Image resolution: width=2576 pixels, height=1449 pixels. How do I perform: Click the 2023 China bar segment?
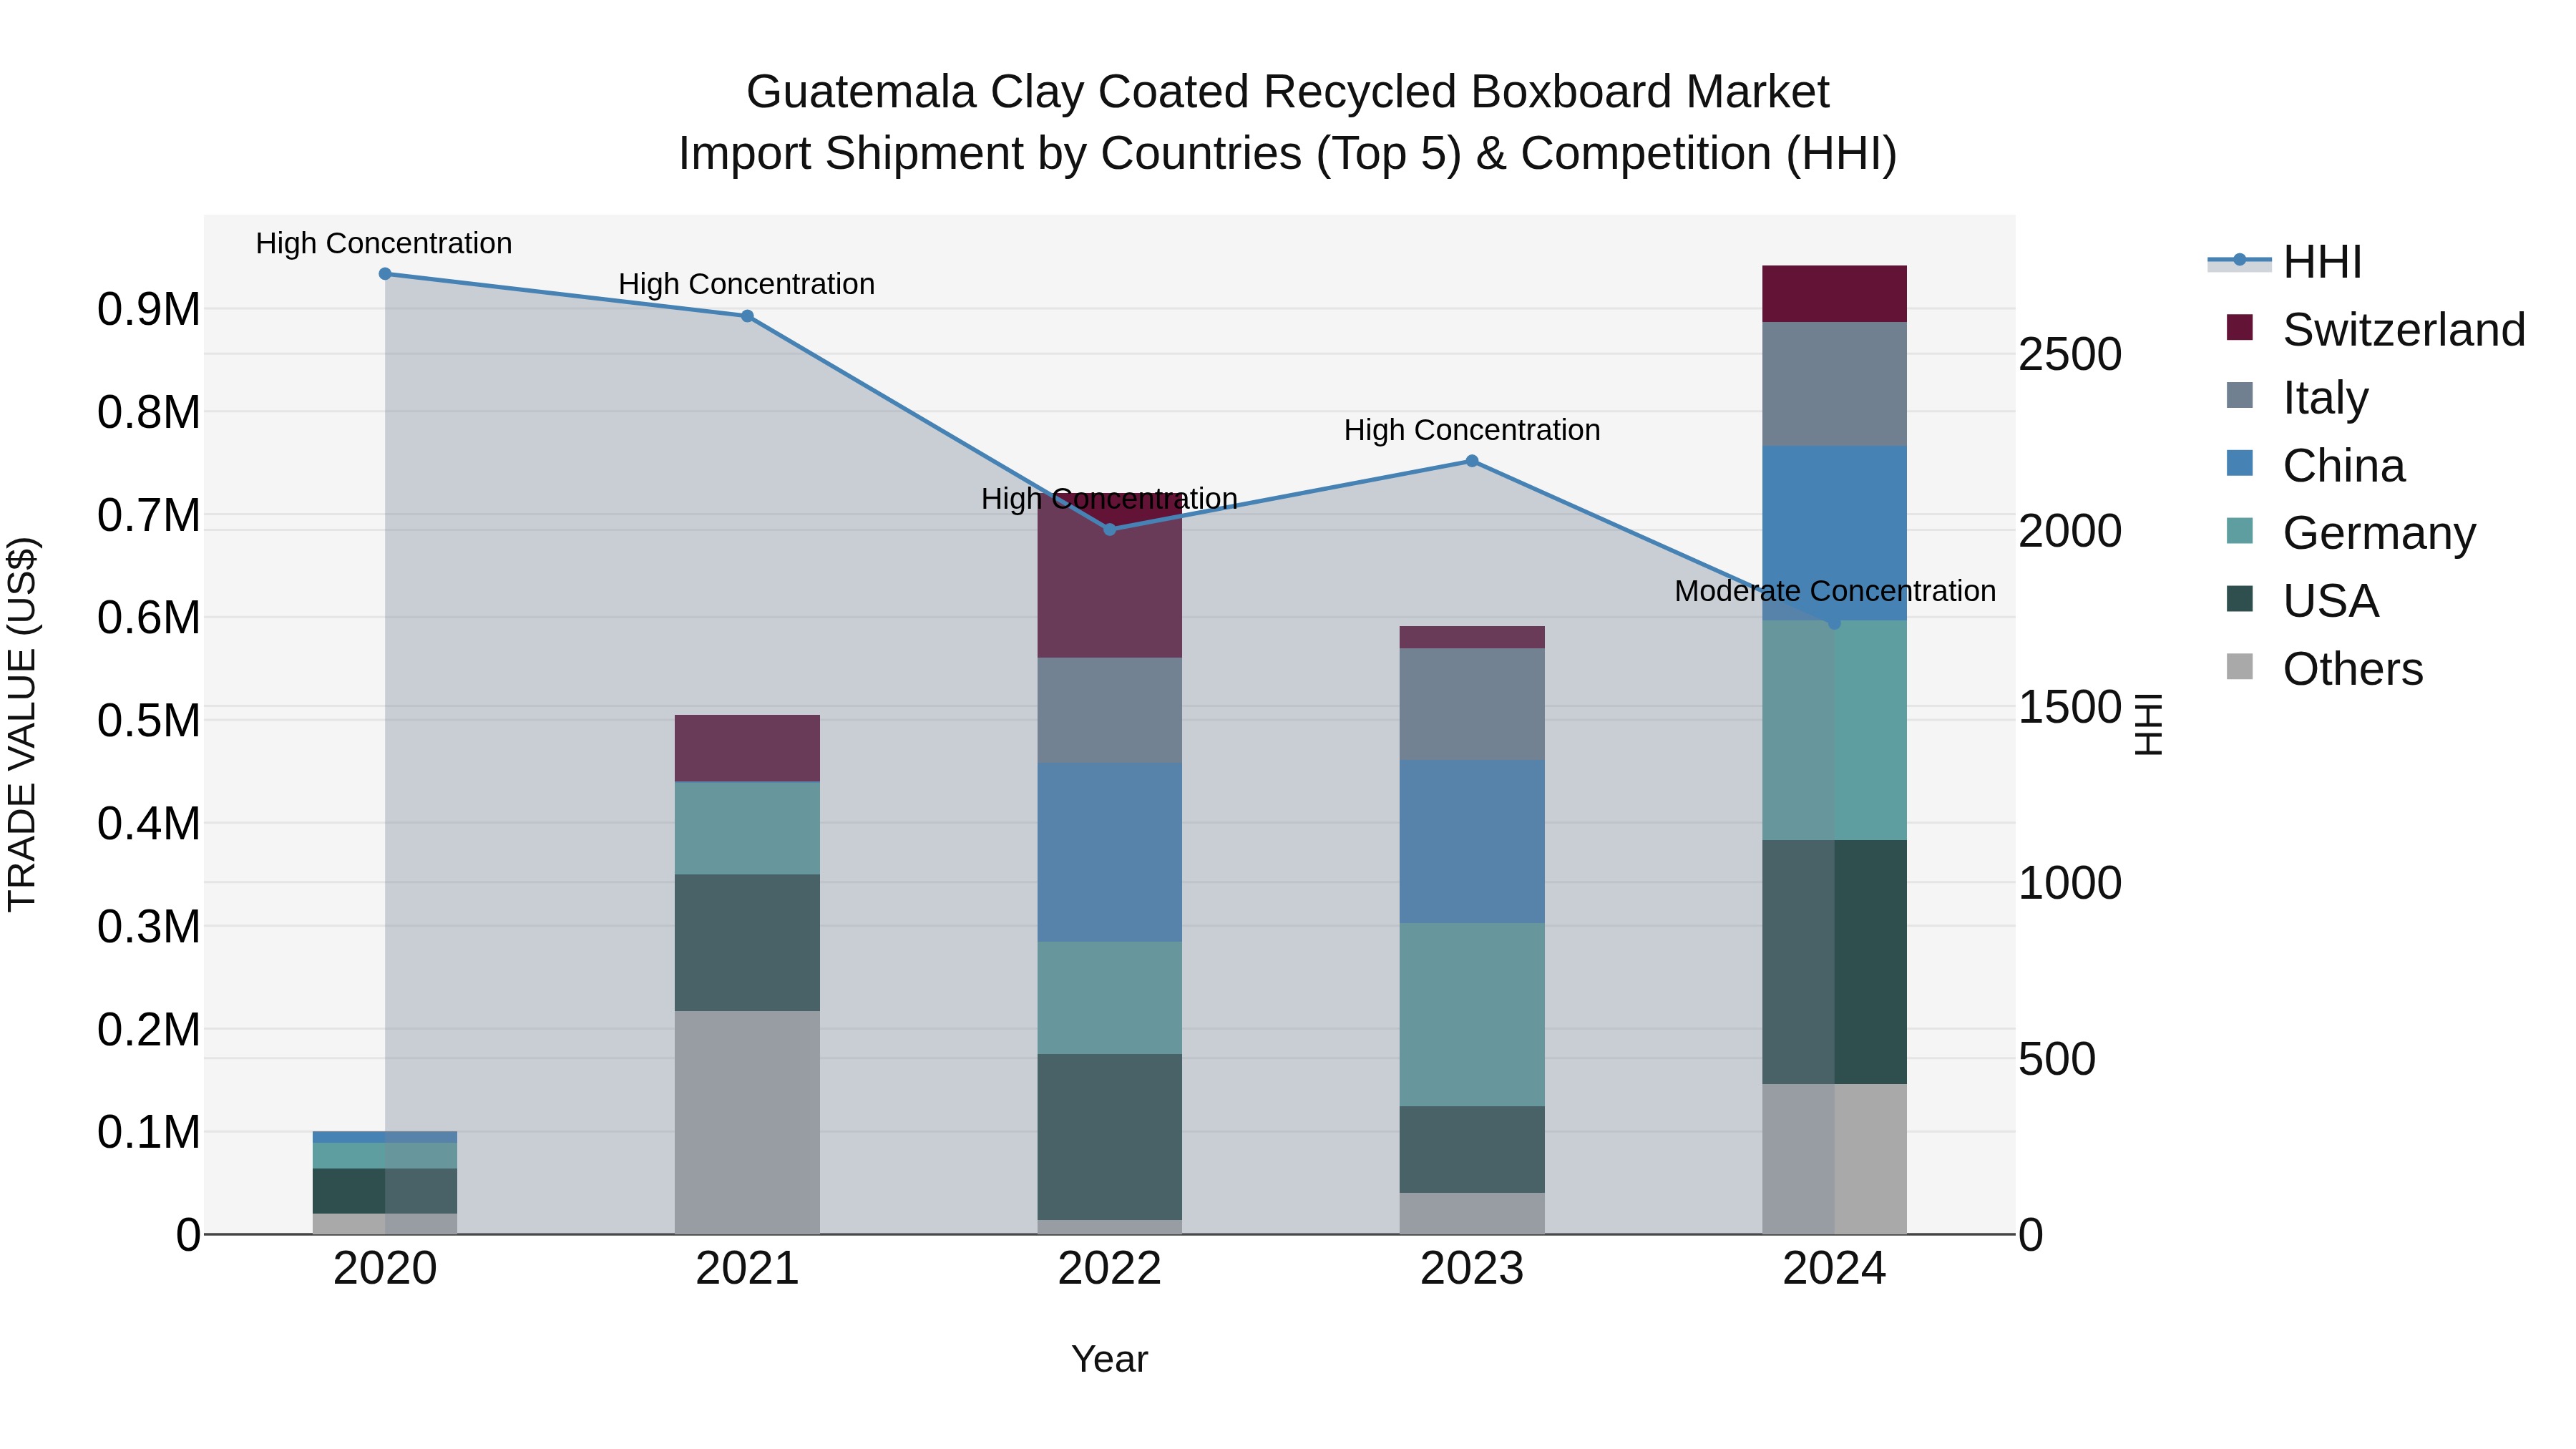(x=1472, y=841)
